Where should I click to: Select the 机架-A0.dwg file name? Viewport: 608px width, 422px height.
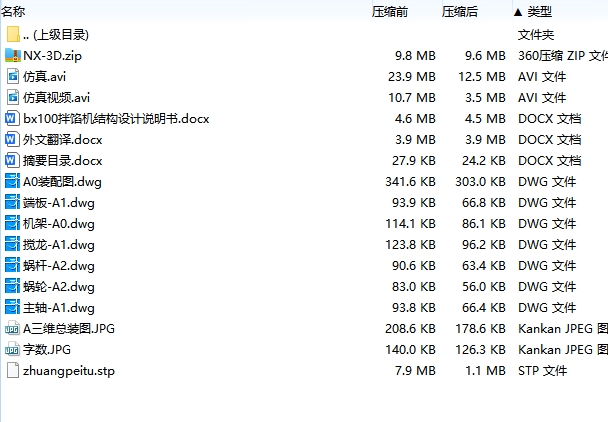[x=59, y=224]
